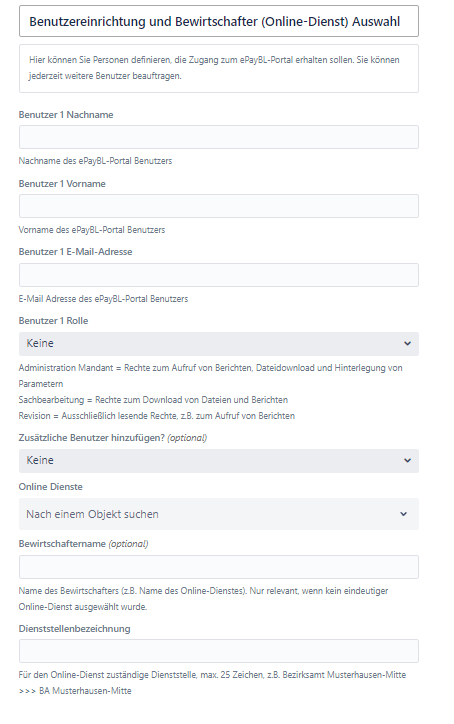
Task: Click the chevron arrow of Benutzer 1 Rolle
Action: click(x=407, y=344)
